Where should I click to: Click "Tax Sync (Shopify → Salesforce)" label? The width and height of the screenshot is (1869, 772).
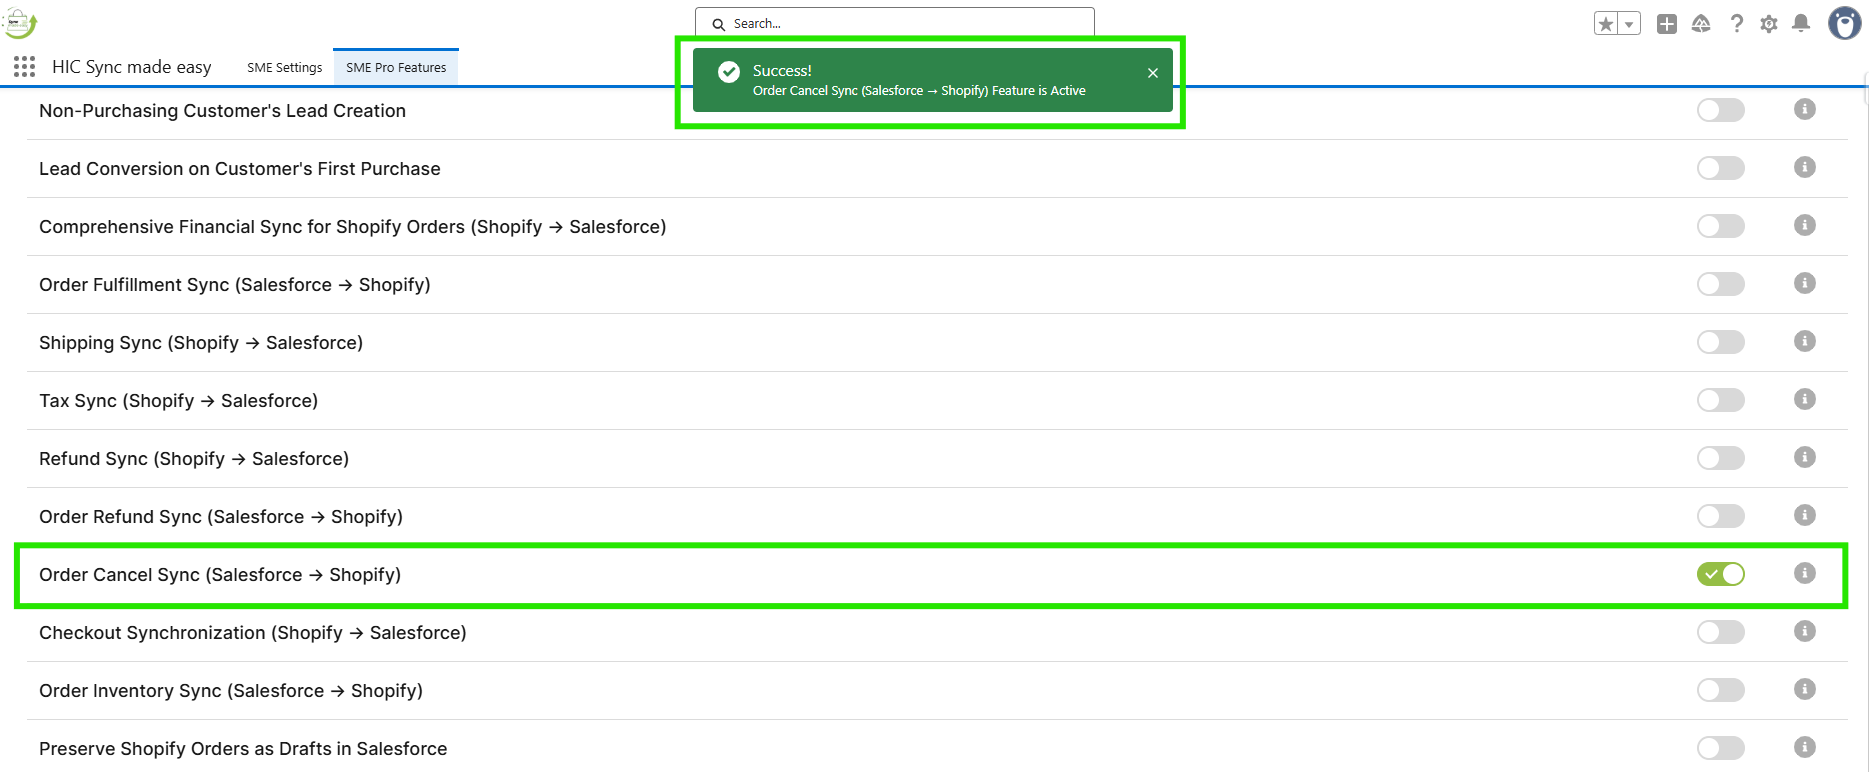point(178,401)
